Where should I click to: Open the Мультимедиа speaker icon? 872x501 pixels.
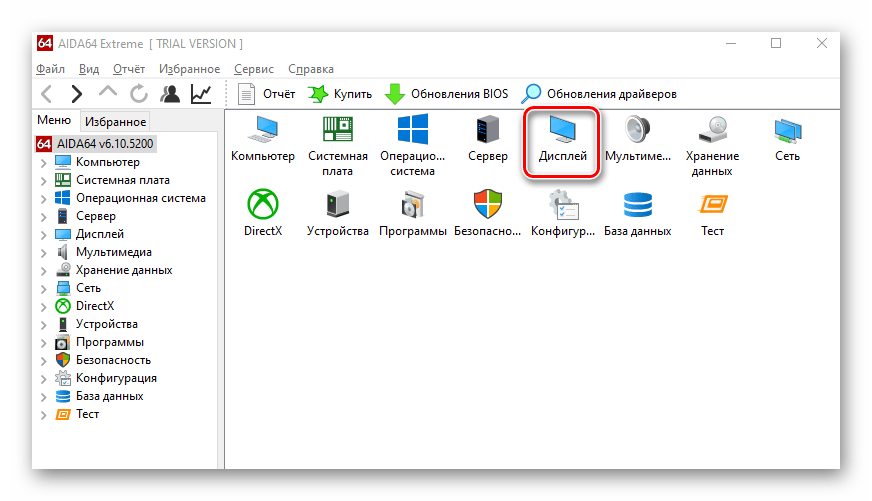(x=638, y=131)
